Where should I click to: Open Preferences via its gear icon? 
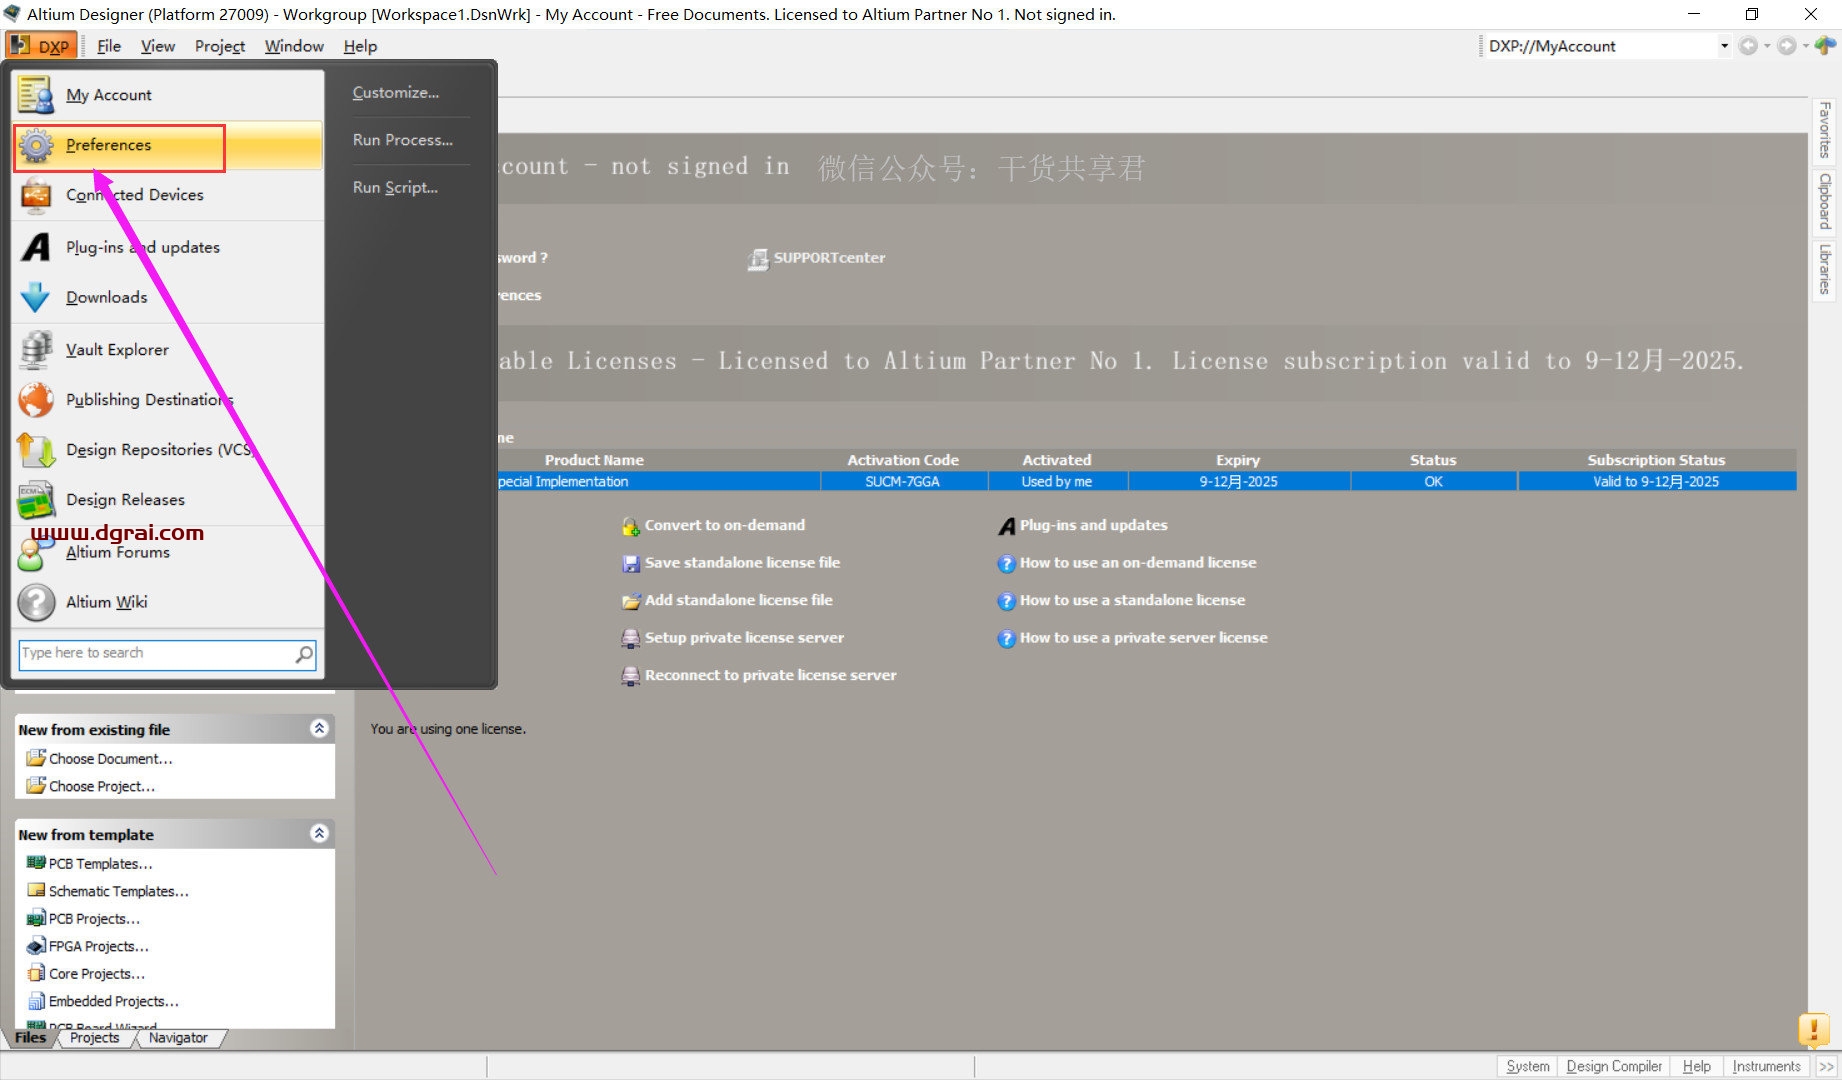tap(36, 146)
